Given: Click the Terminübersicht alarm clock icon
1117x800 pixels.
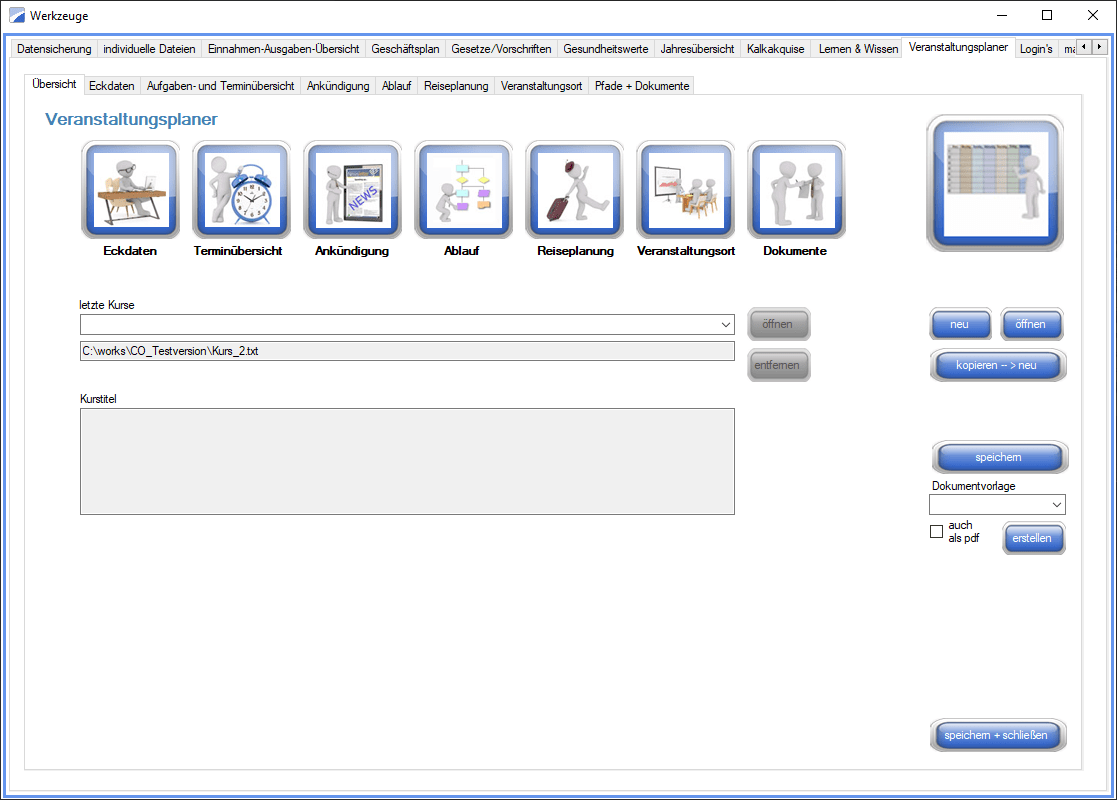Looking at the screenshot, I should pos(241,189).
